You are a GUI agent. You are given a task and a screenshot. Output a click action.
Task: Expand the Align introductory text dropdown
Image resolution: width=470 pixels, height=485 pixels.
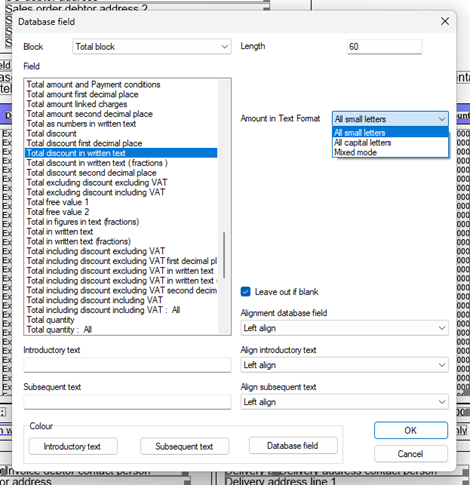(x=344, y=365)
